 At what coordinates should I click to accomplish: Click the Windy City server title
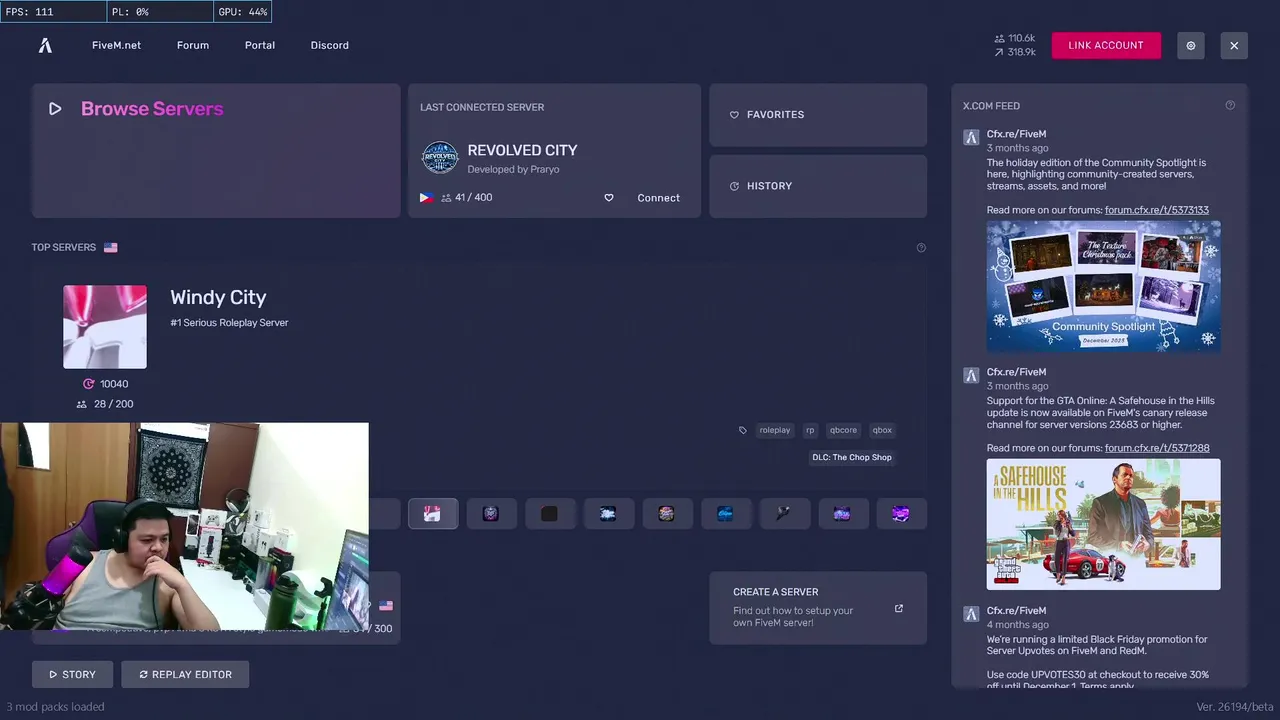218,297
